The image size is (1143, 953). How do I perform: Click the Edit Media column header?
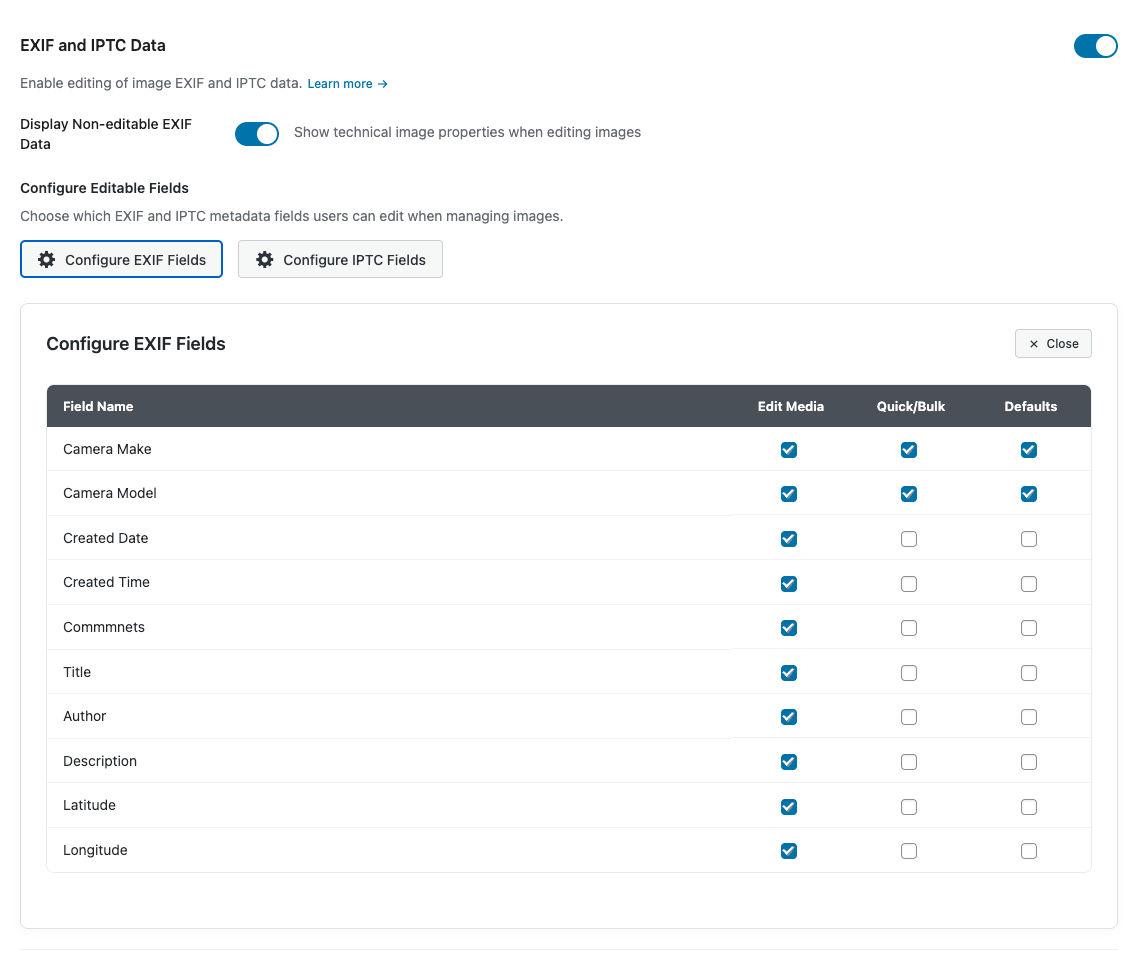point(790,407)
